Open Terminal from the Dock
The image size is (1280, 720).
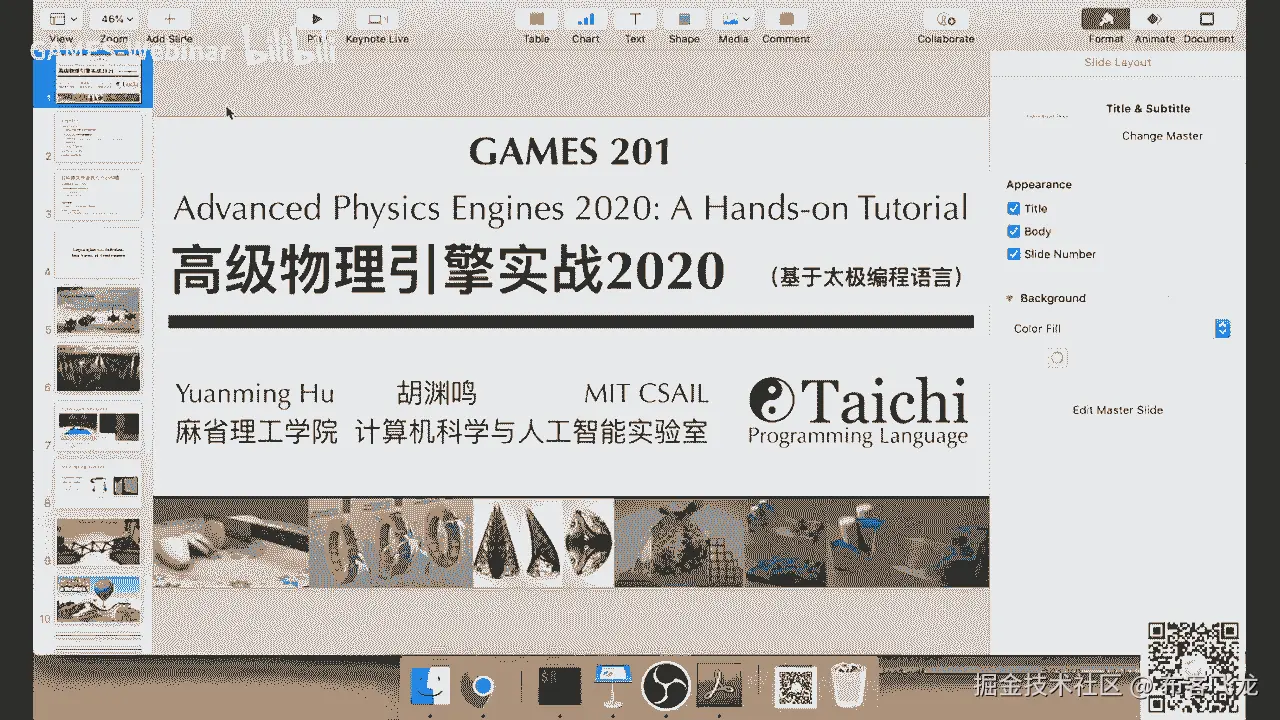click(559, 686)
